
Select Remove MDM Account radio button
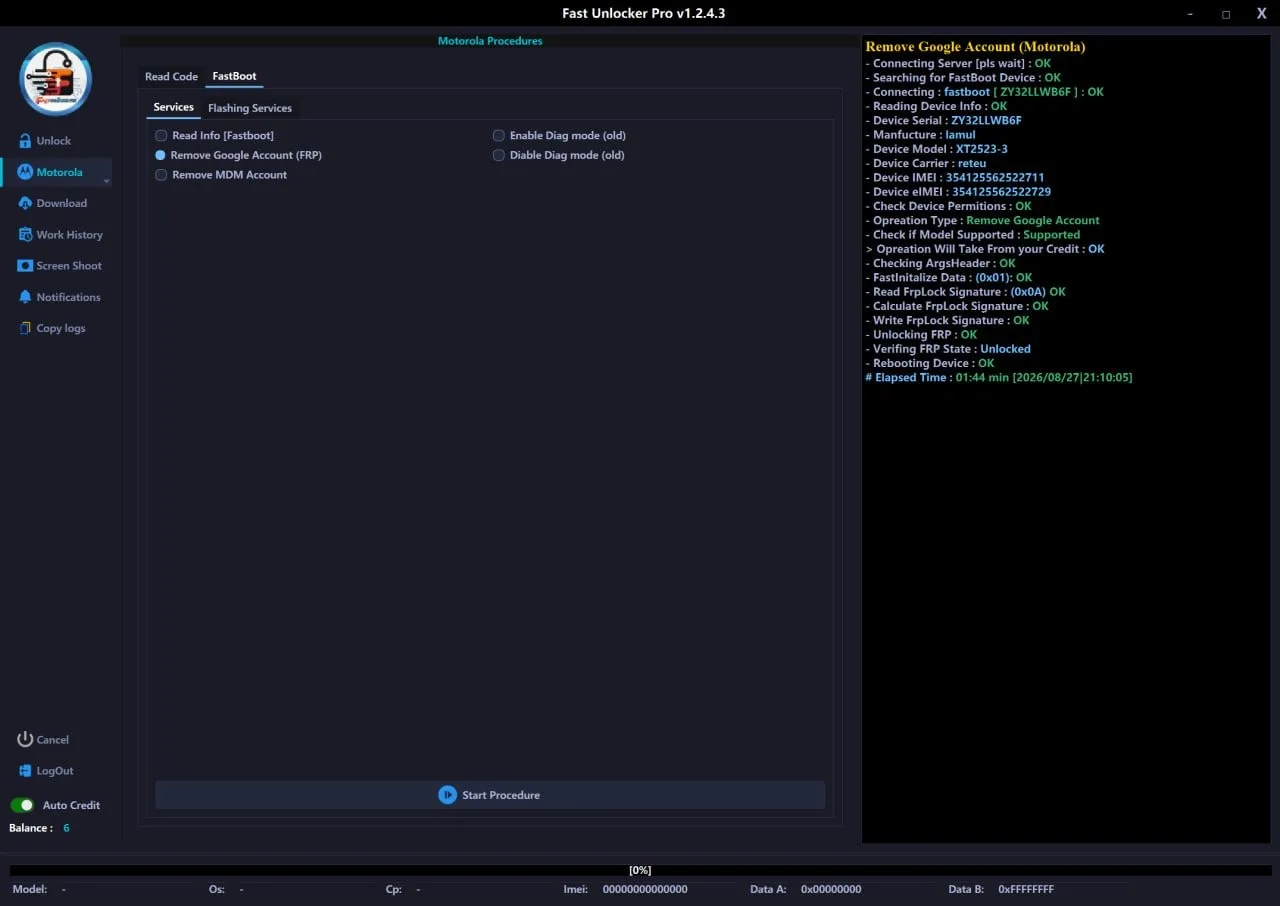161,175
